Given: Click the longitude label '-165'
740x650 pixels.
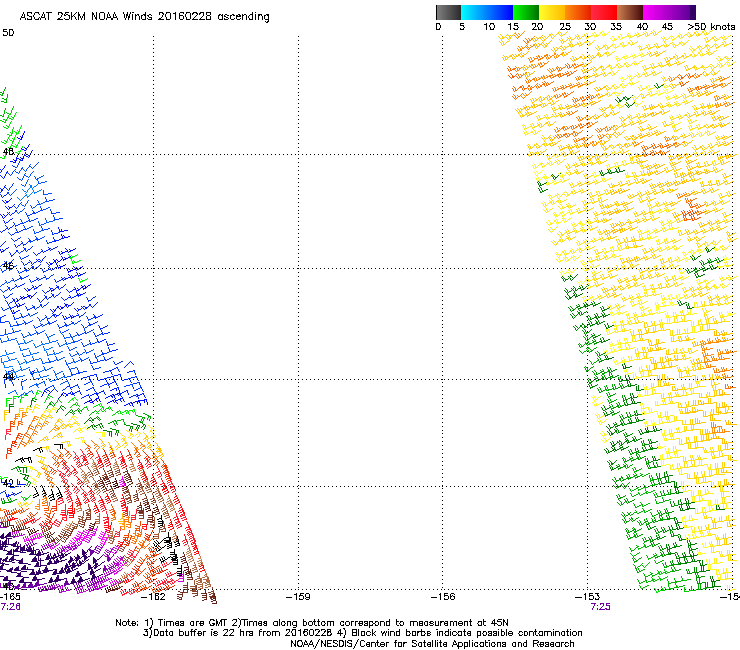Looking at the screenshot, I should coord(10,597).
